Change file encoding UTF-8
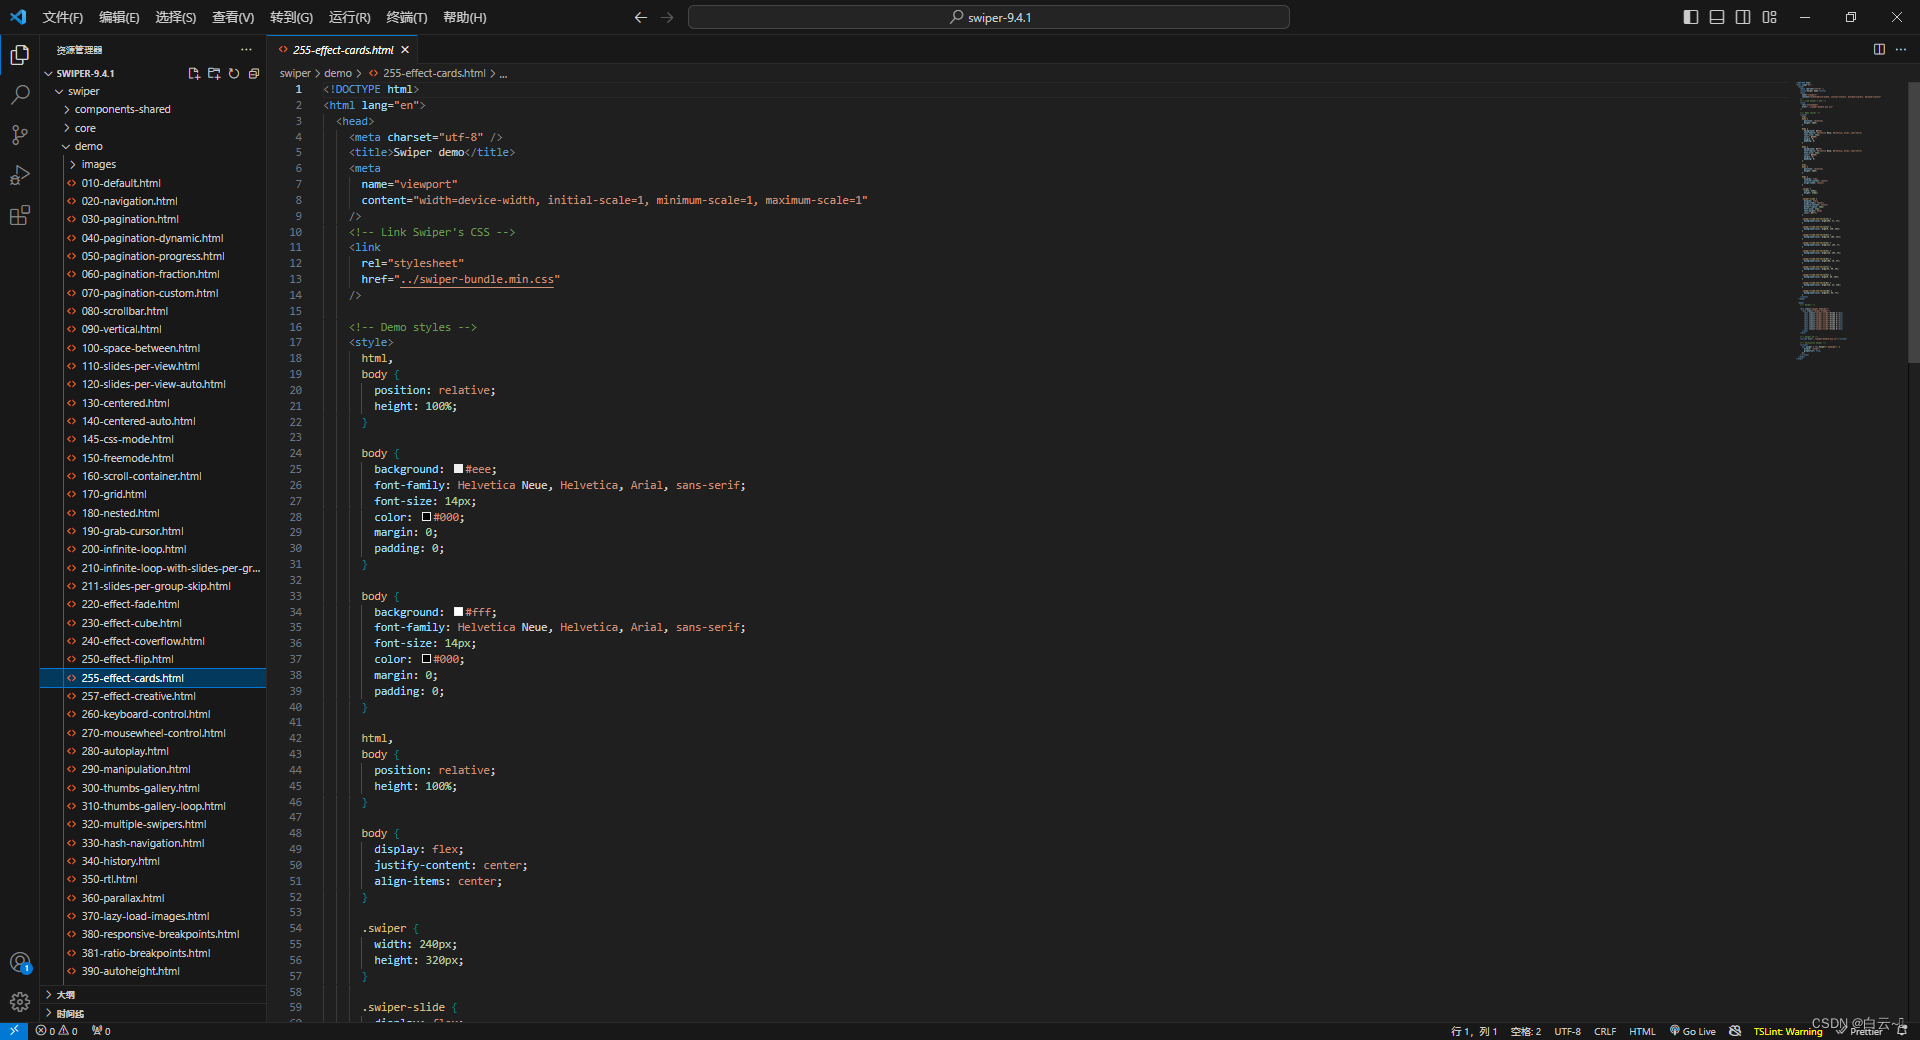The width and height of the screenshot is (1920, 1040). [x=1567, y=1031]
